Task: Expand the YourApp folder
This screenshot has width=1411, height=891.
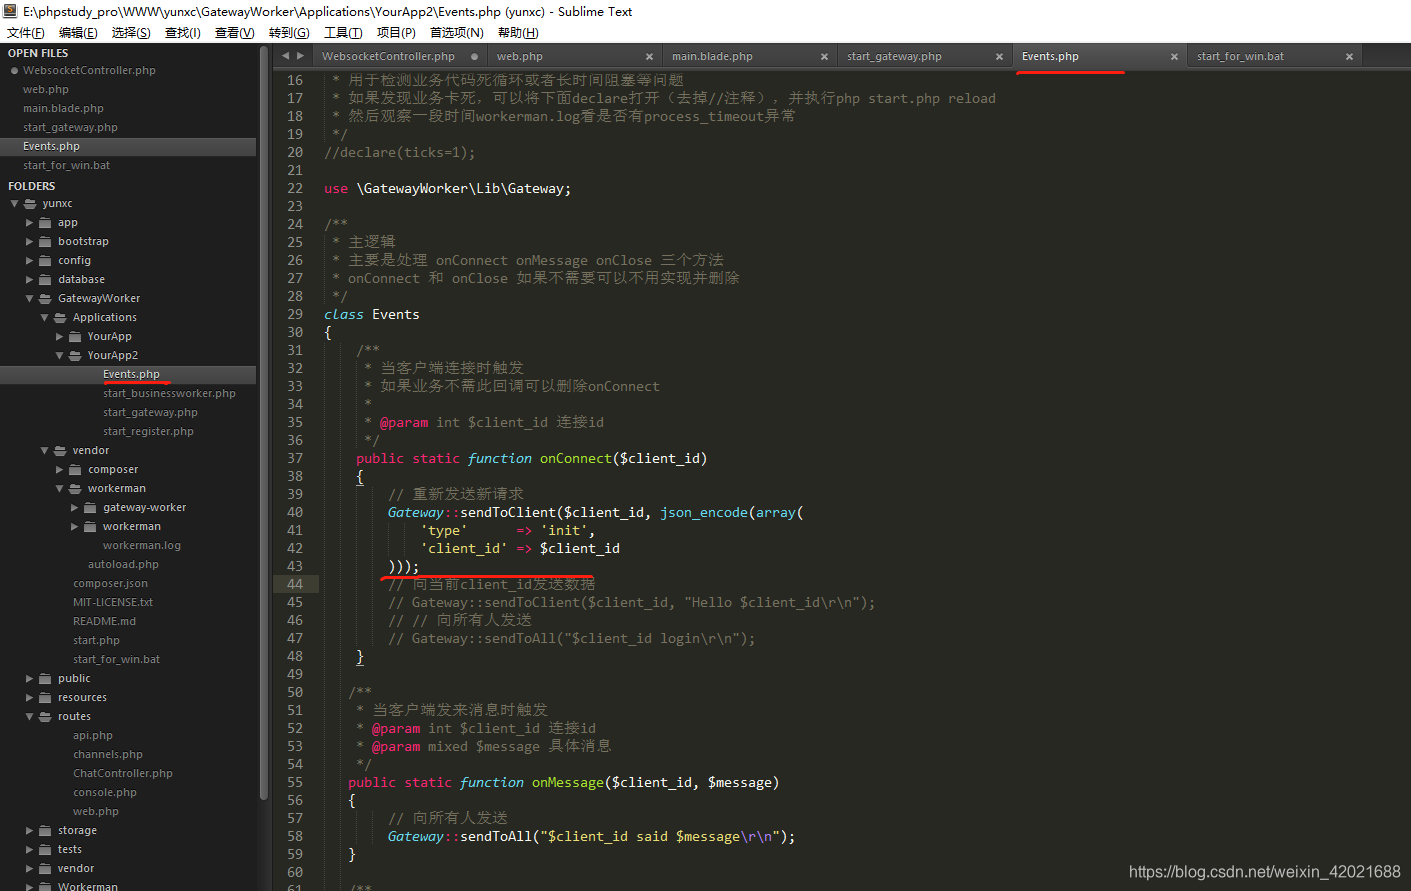Action: [59, 336]
